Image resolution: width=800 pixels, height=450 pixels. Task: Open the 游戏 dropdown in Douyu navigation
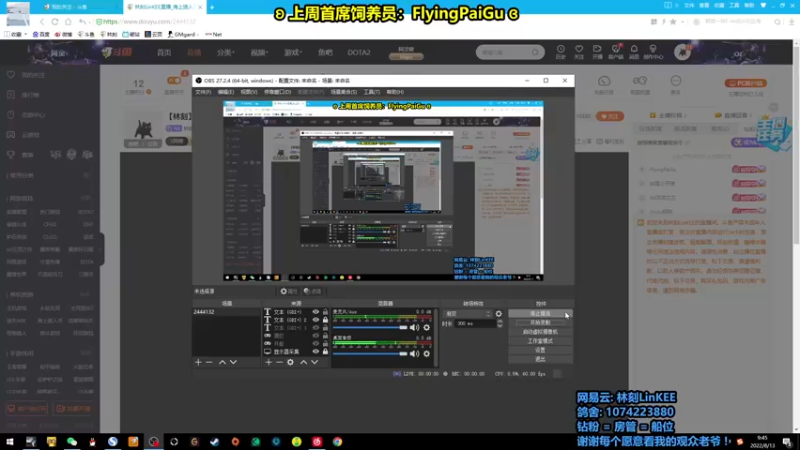point(293,53)
